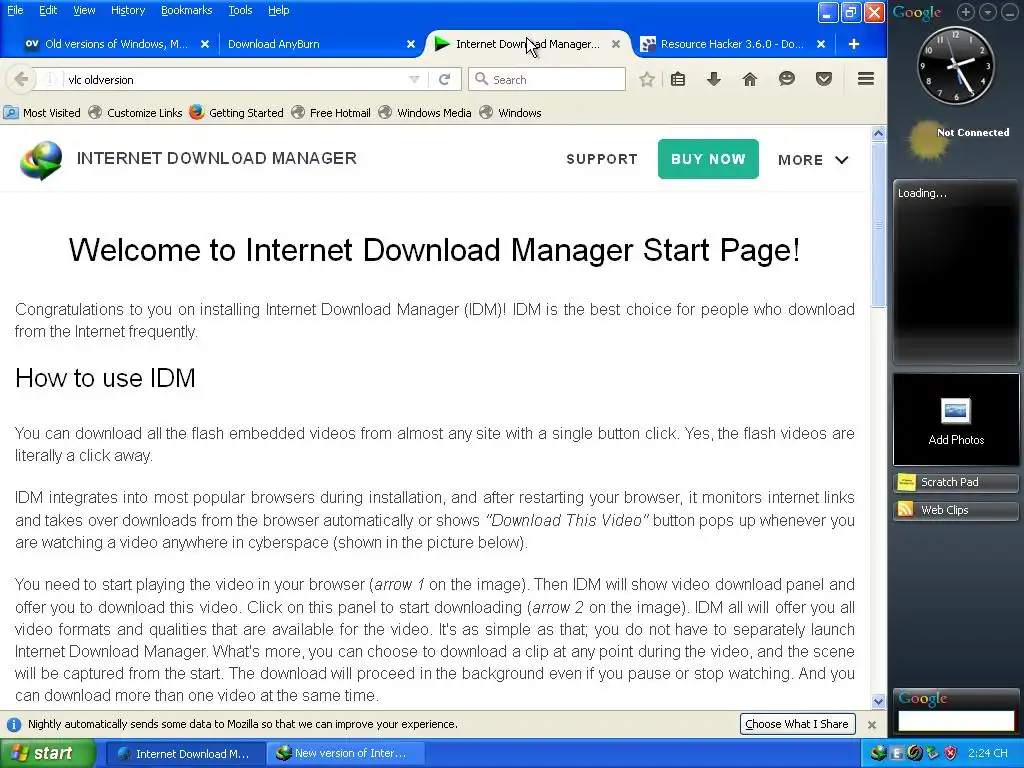Click the page scrollbar down arrow
This screenshot has height=768, width=1024.
878,701
